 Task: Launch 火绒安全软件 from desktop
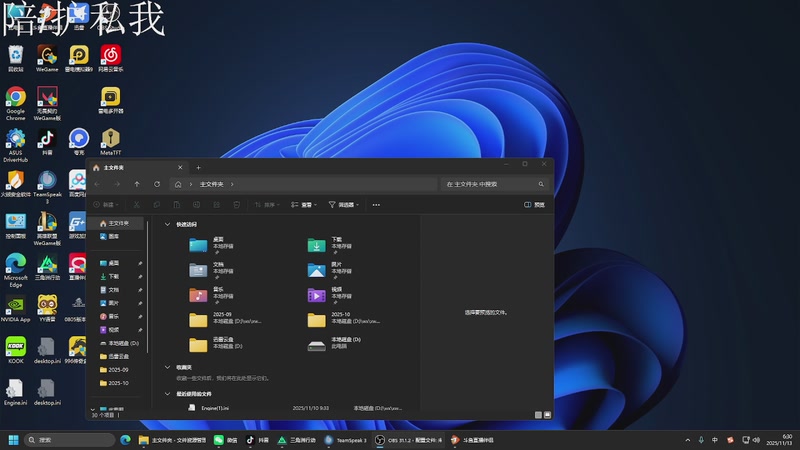(x=15, y=184)
